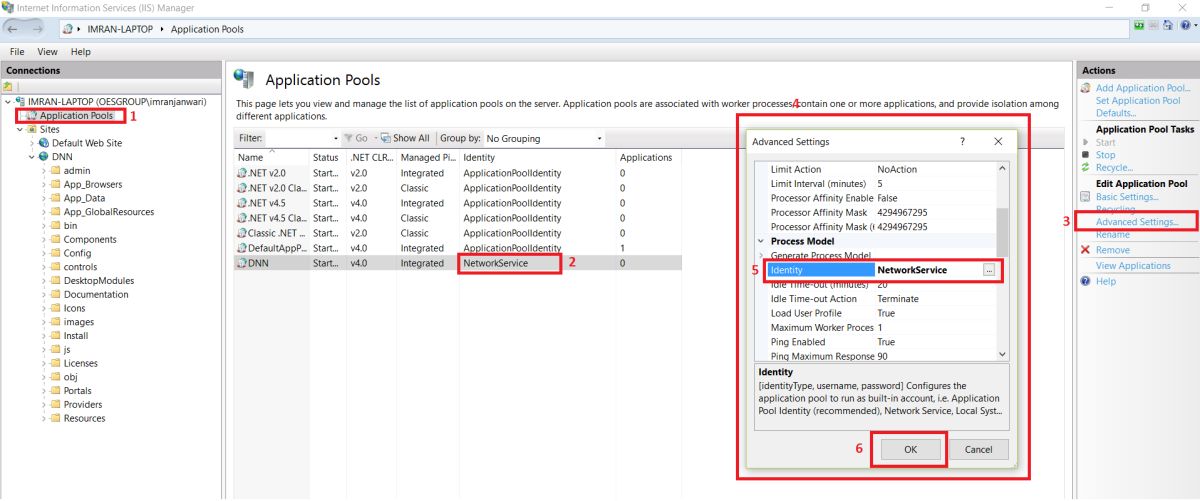Screen dimensions: 1200x501
Task: Click the dialog help question mark
Action: (x=962, y=142)
